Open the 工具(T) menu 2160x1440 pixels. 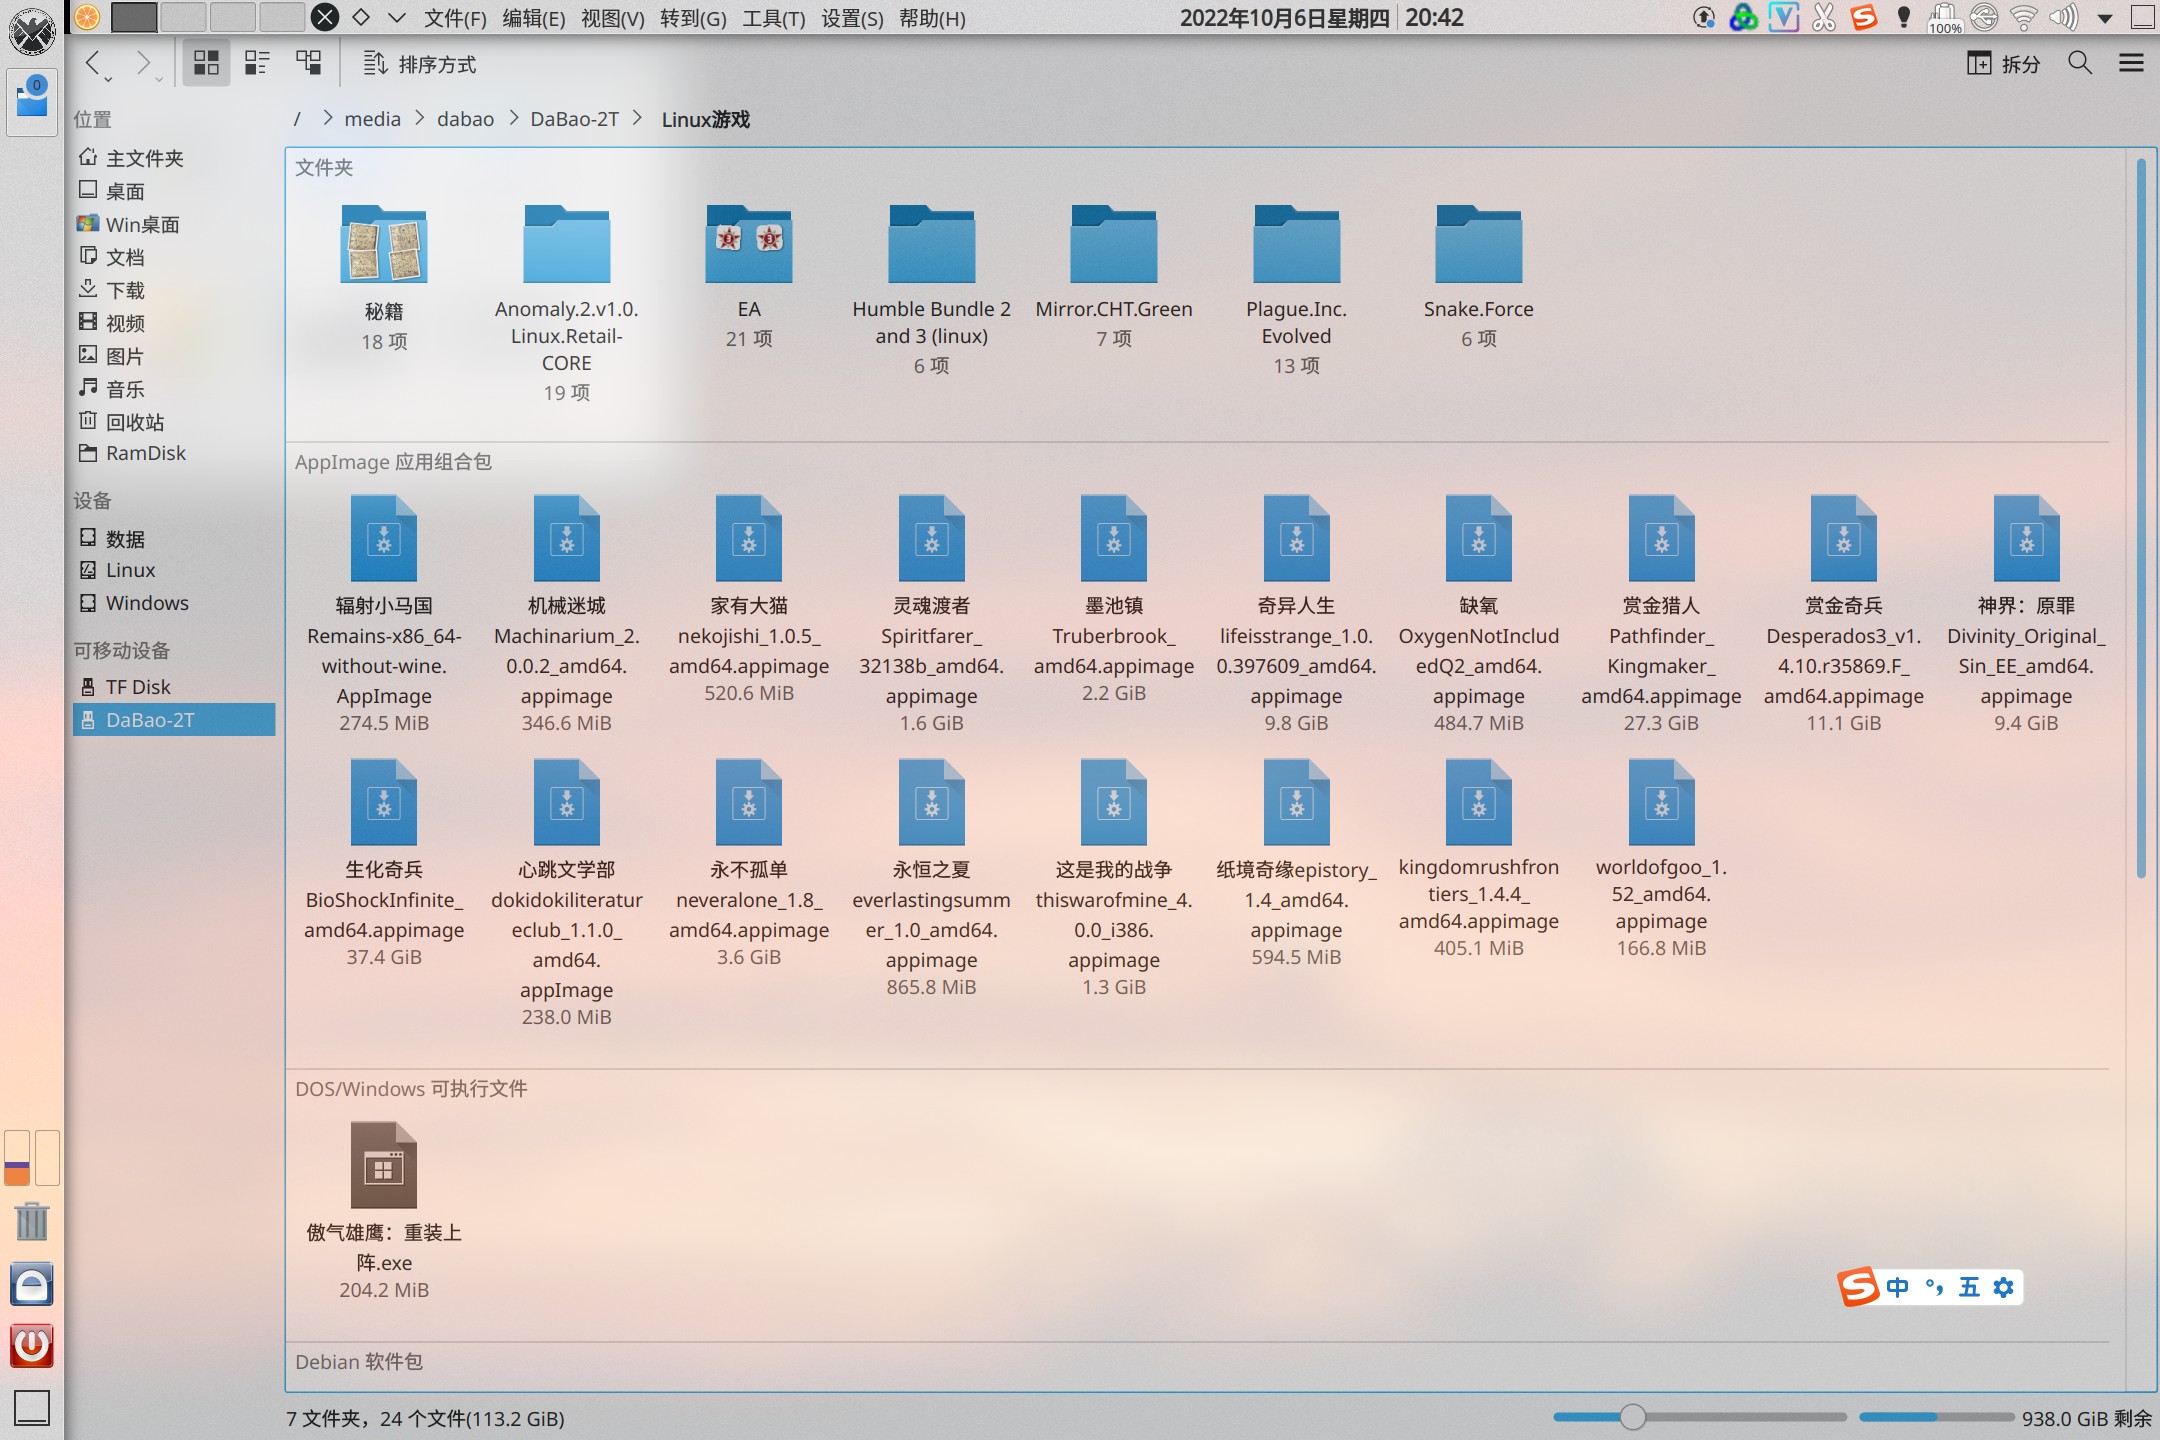pos(774,18)
